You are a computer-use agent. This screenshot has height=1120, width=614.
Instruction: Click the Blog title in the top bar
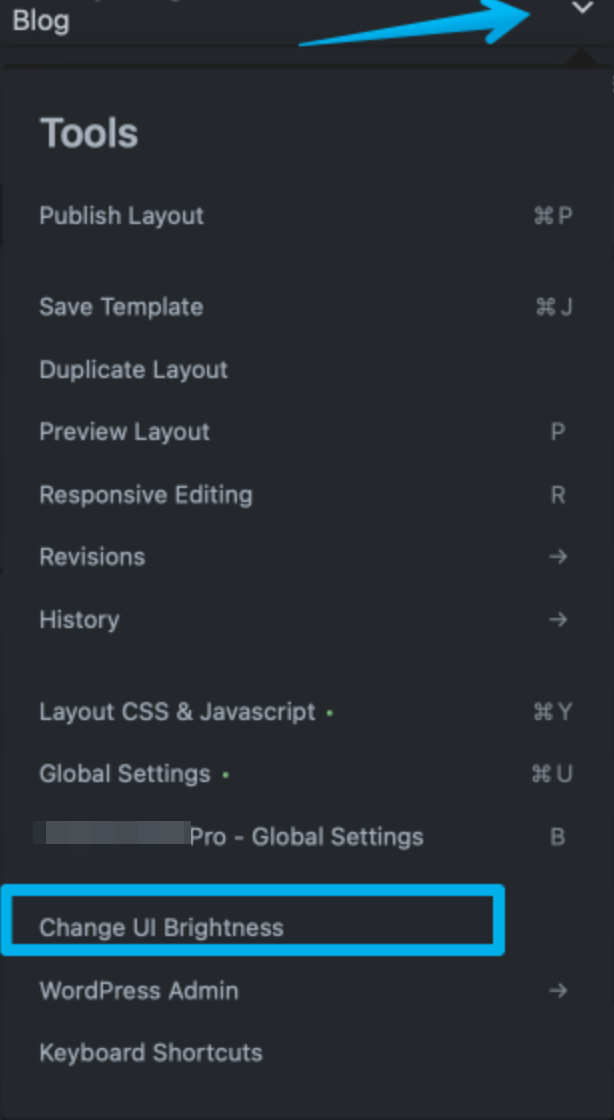tap(41, 20)
